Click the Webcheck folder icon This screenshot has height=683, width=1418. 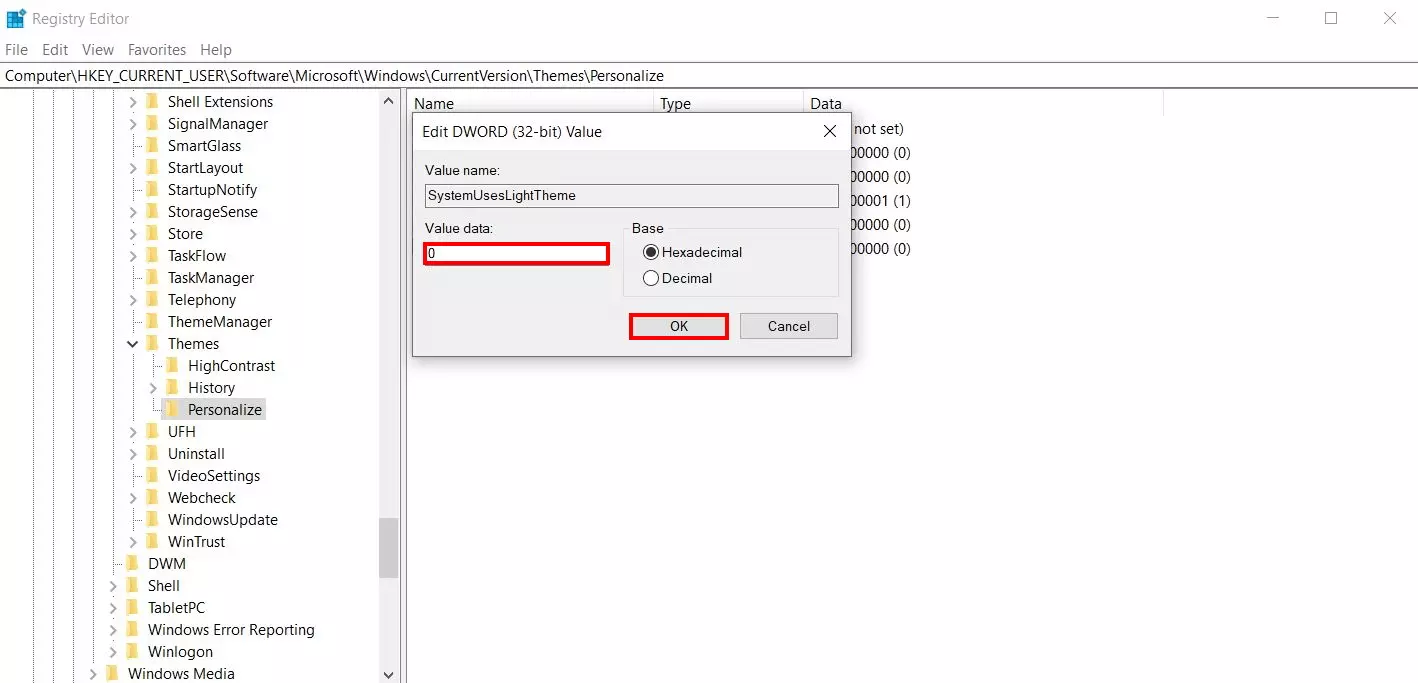(x=152, y=497)
